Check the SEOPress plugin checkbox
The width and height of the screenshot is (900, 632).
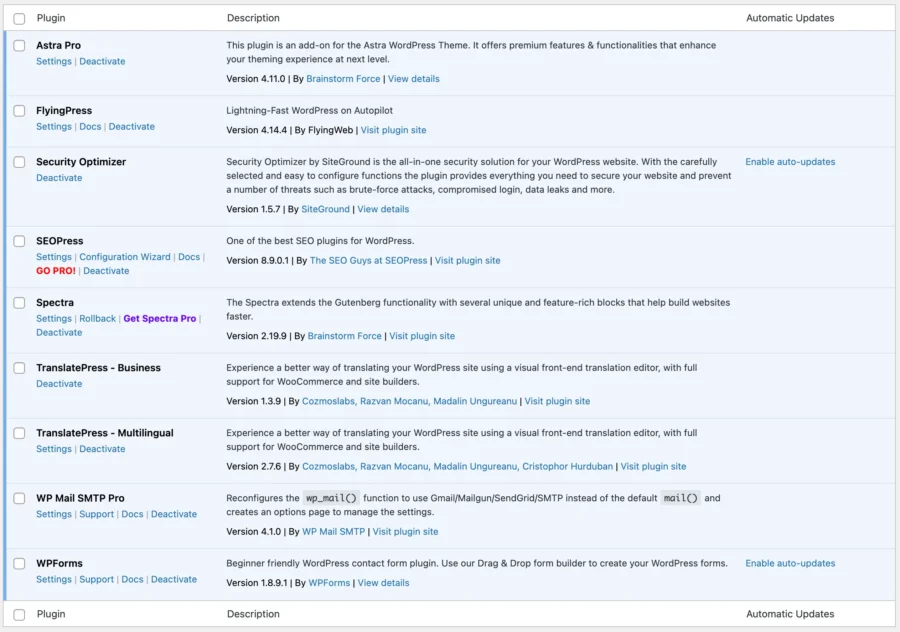(x=19, y=241)
